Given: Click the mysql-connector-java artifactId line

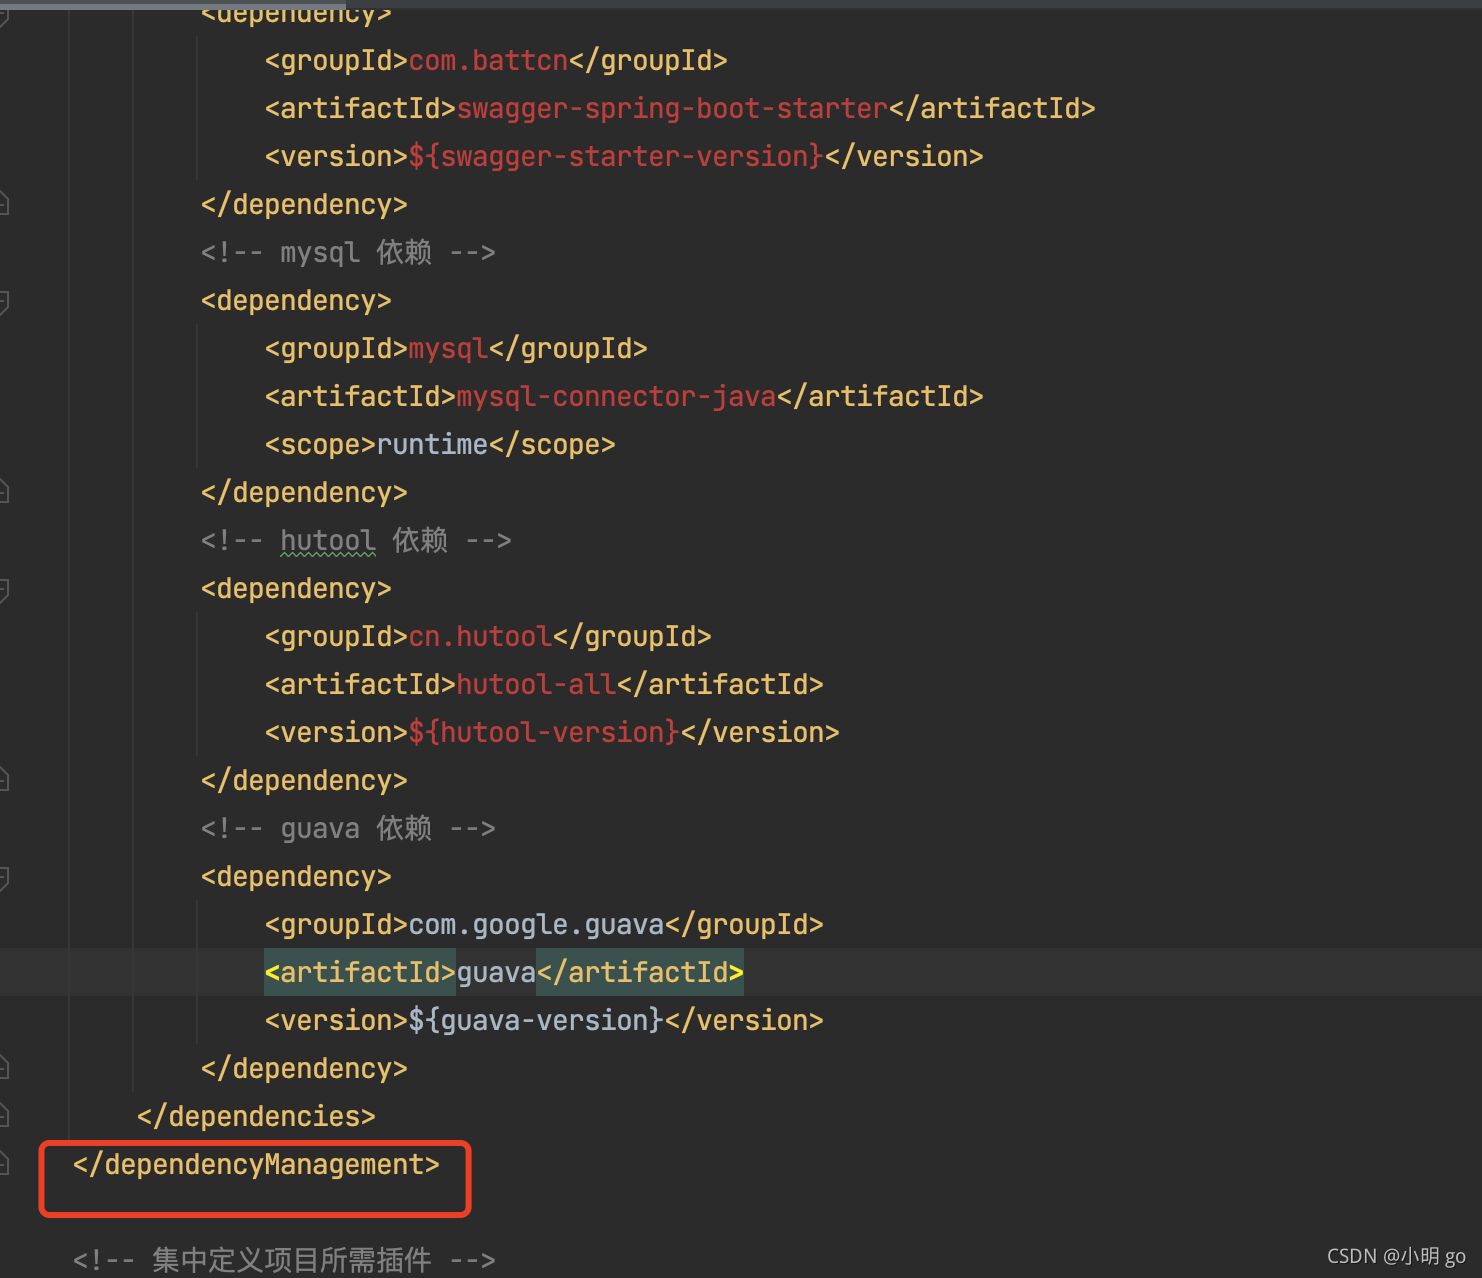Looking at the screenshot, I should (x=624, y=397).
